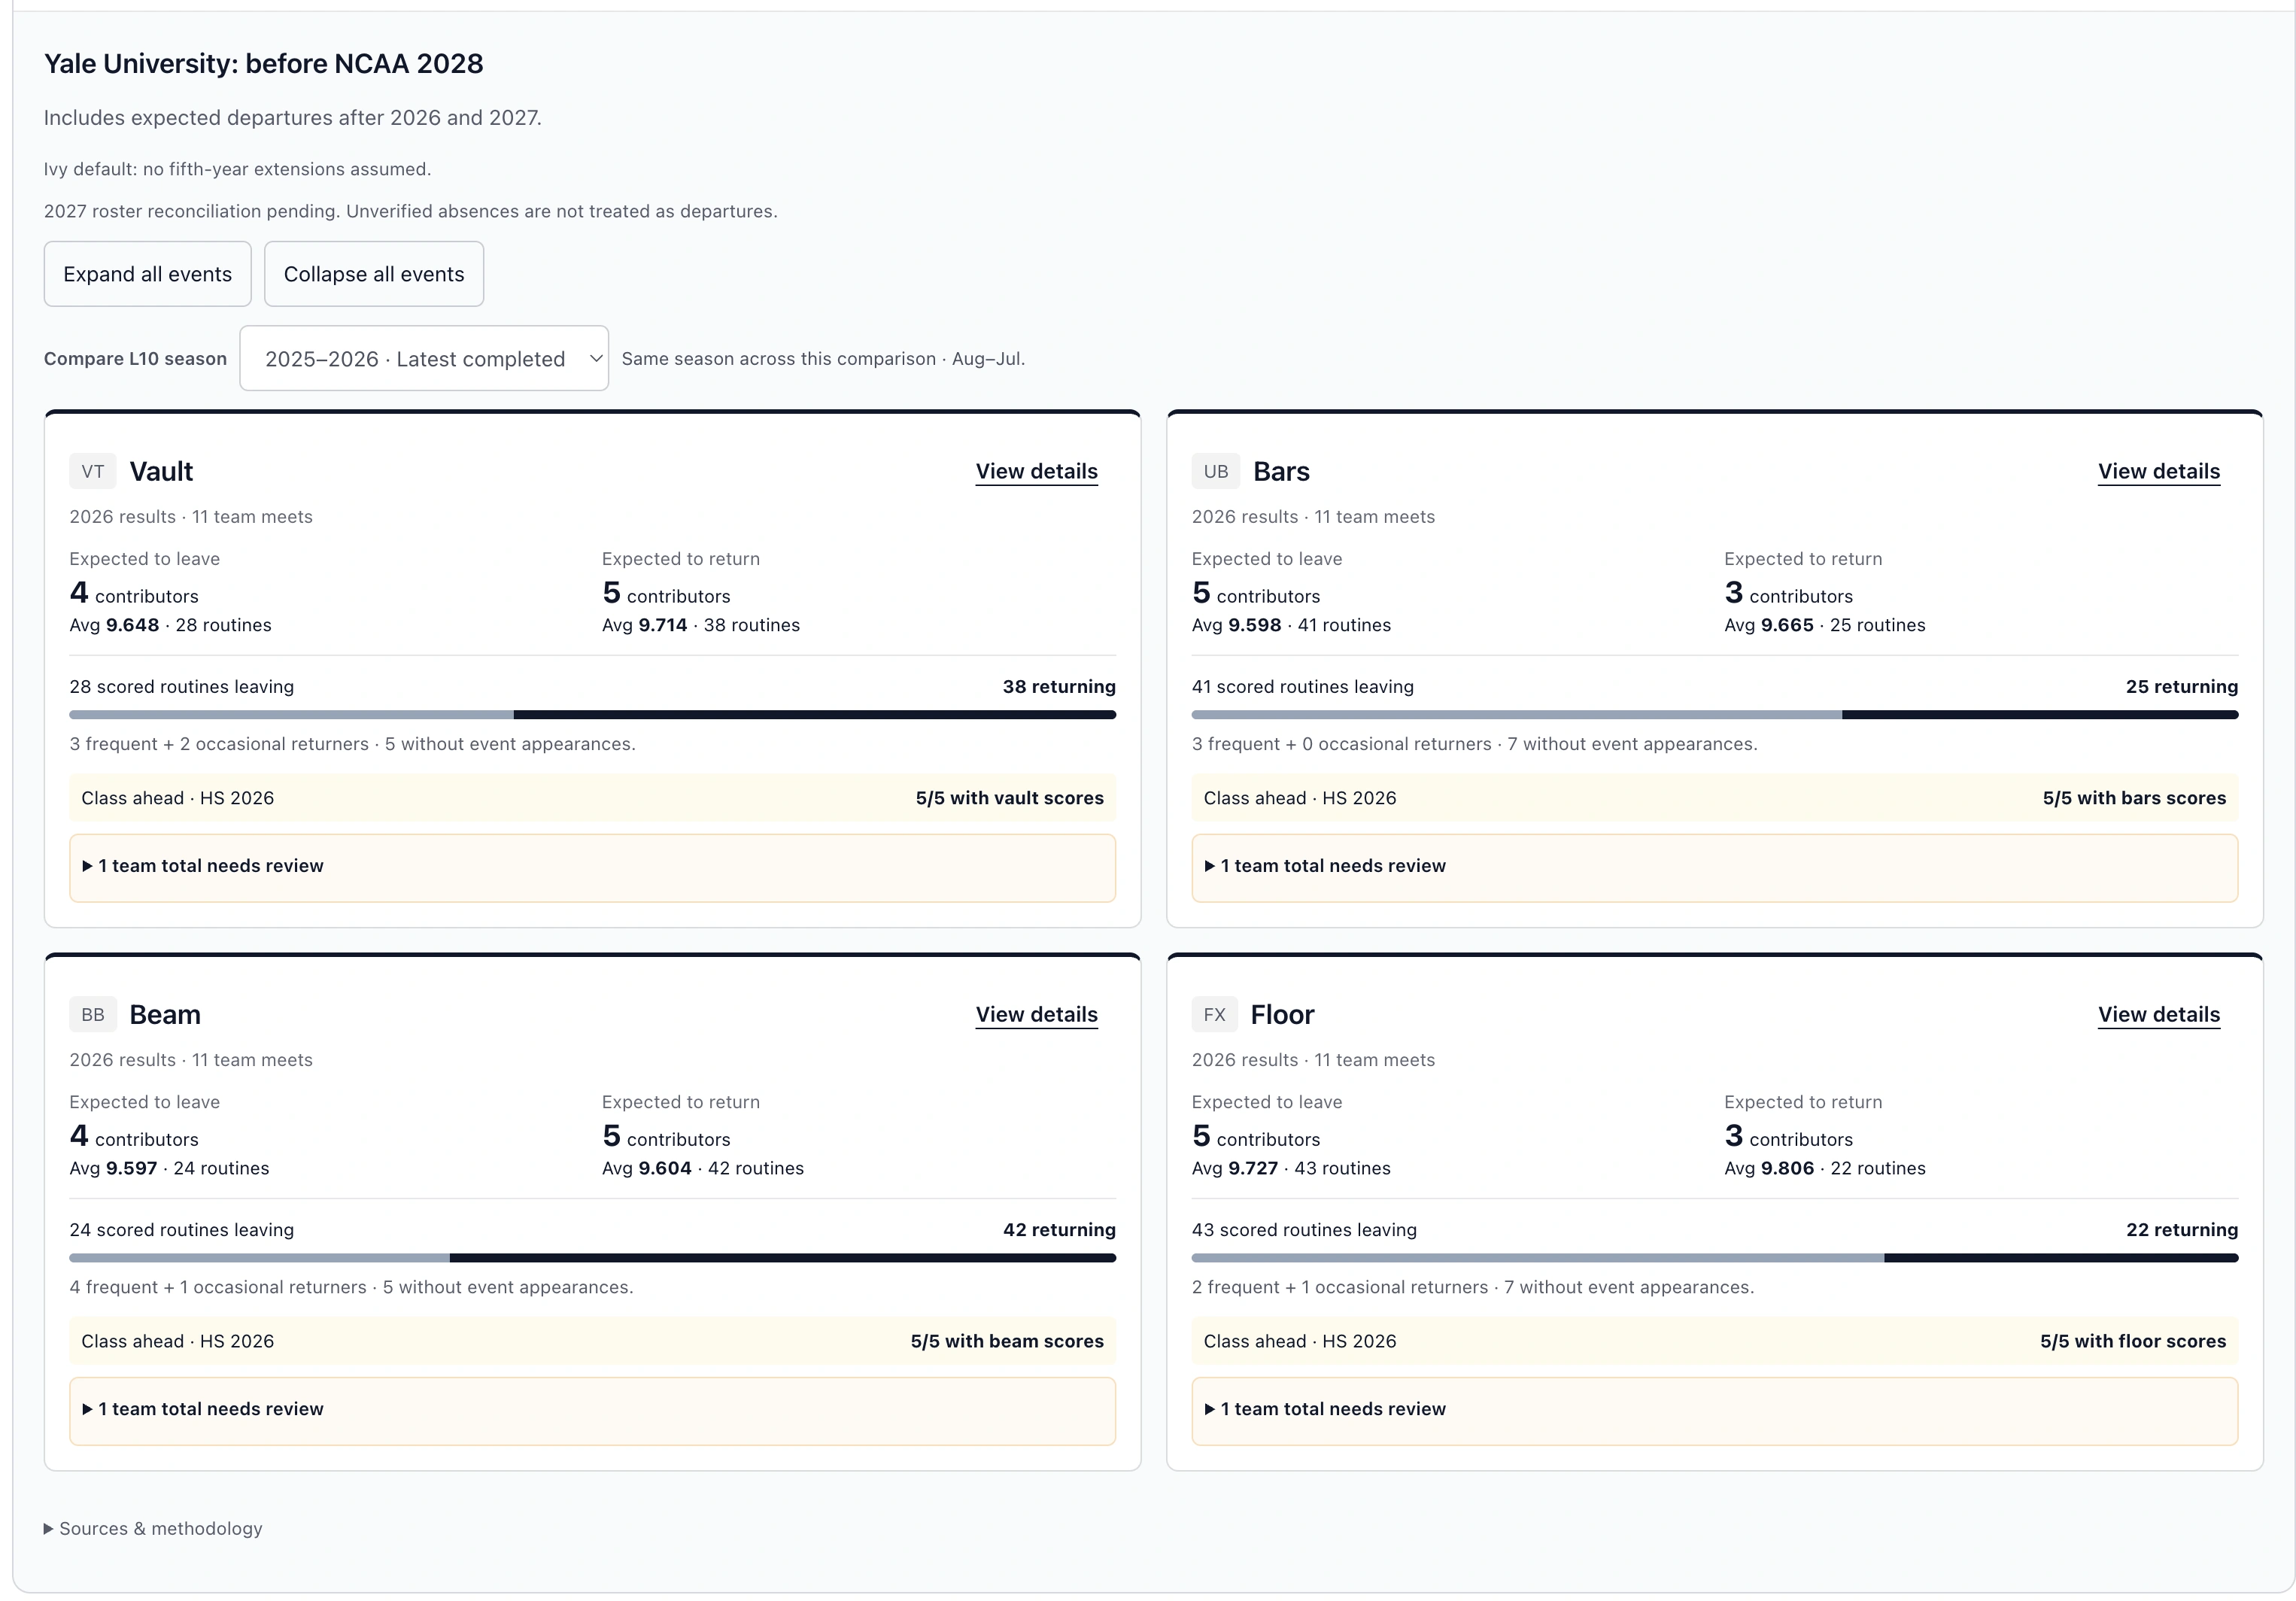The image size is (2296, 1601).
Task: Open View details for Vault
Action: click(x=1036, y=471)
